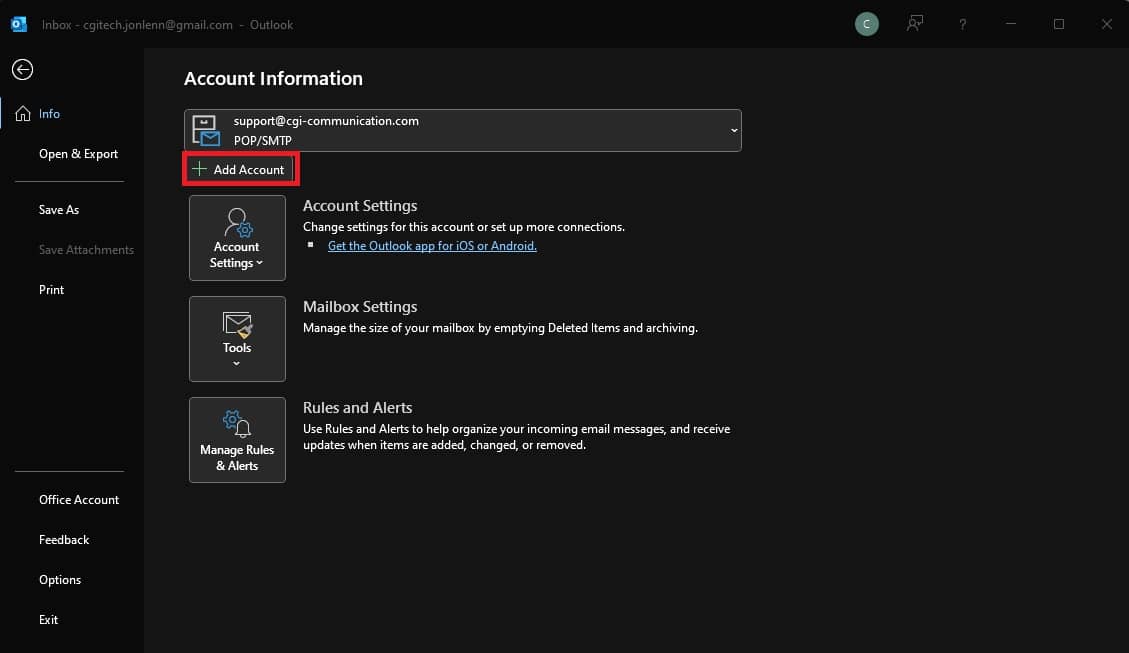Viewport: 1129px width, 653px height.
Task: Click the Add Account button
Action: pyautogui.click(x=240, y=169)
